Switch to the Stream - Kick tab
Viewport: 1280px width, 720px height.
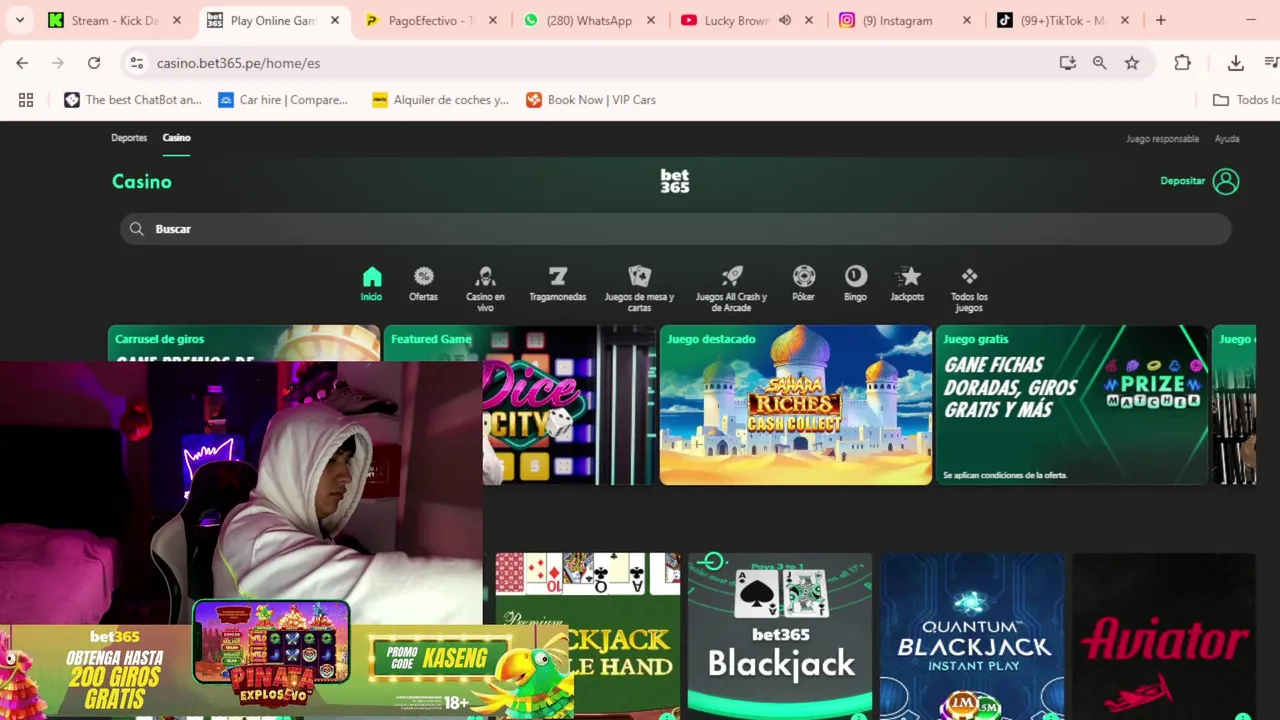point(115,20)
